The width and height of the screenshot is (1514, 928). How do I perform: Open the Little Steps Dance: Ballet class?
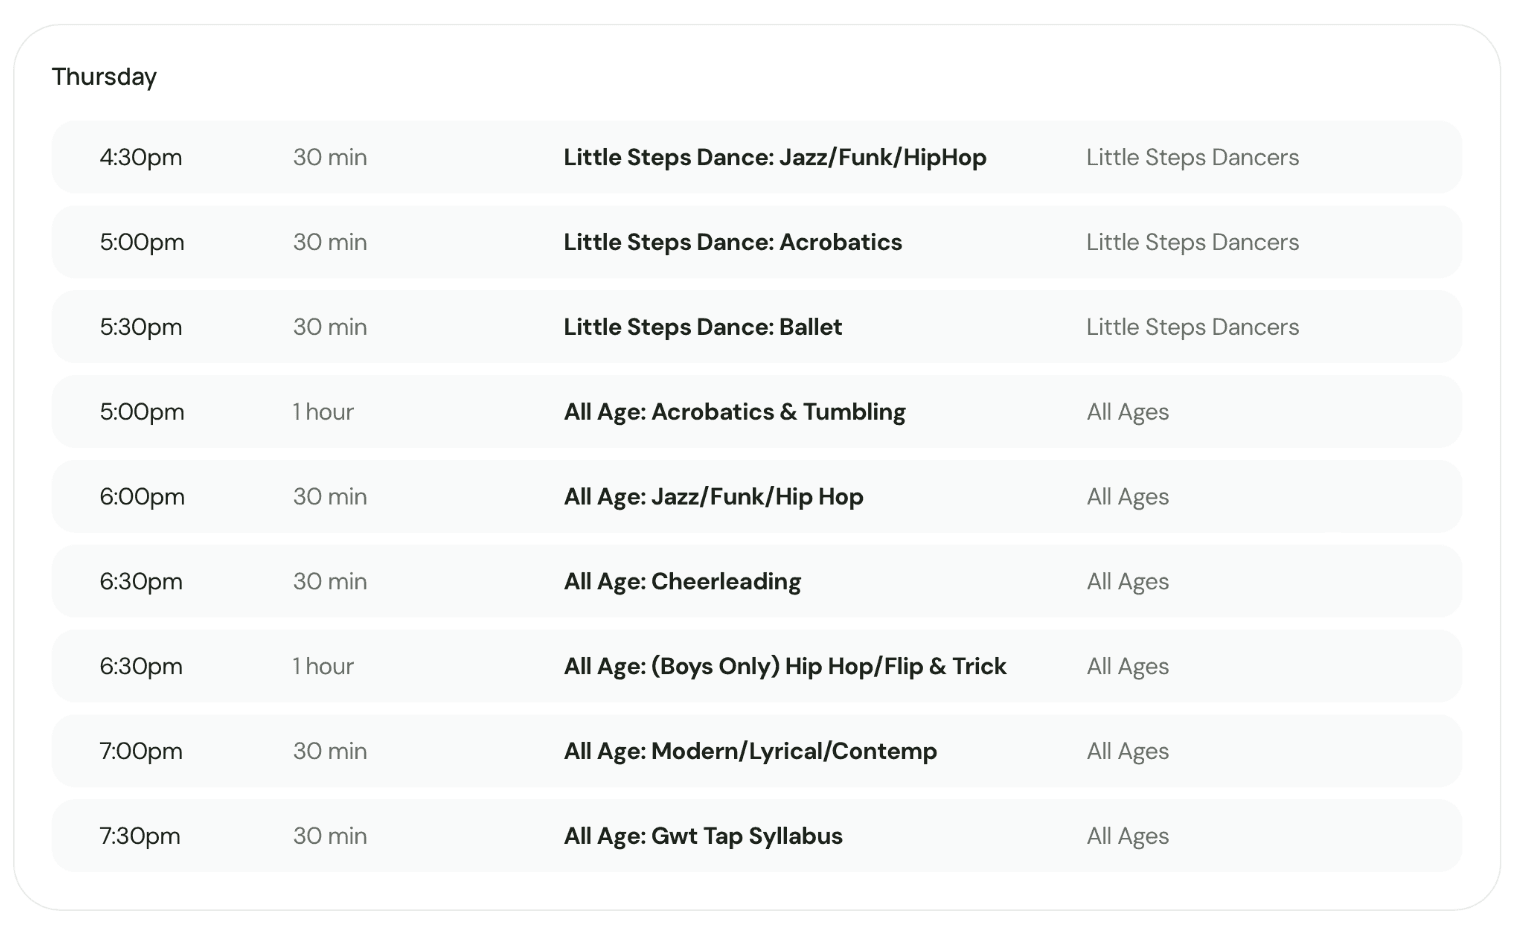pyautogui.click(x=702, y=327)
